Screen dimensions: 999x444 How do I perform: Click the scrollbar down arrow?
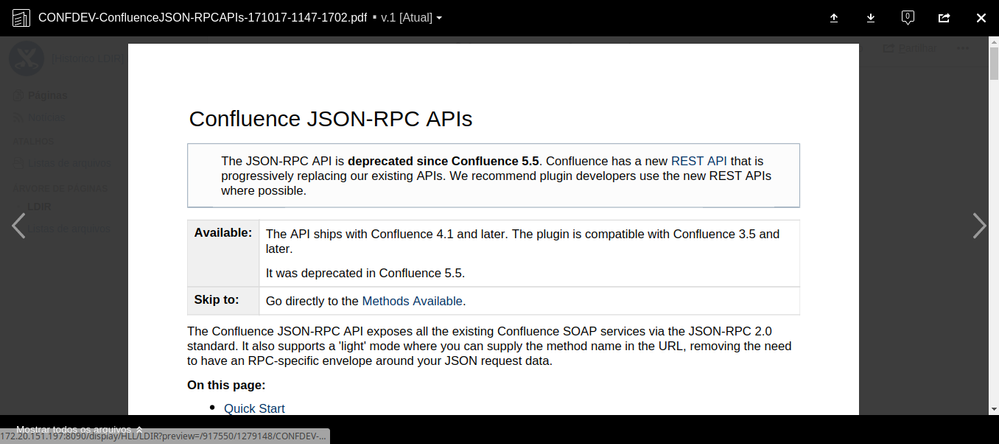click(993, 409)
